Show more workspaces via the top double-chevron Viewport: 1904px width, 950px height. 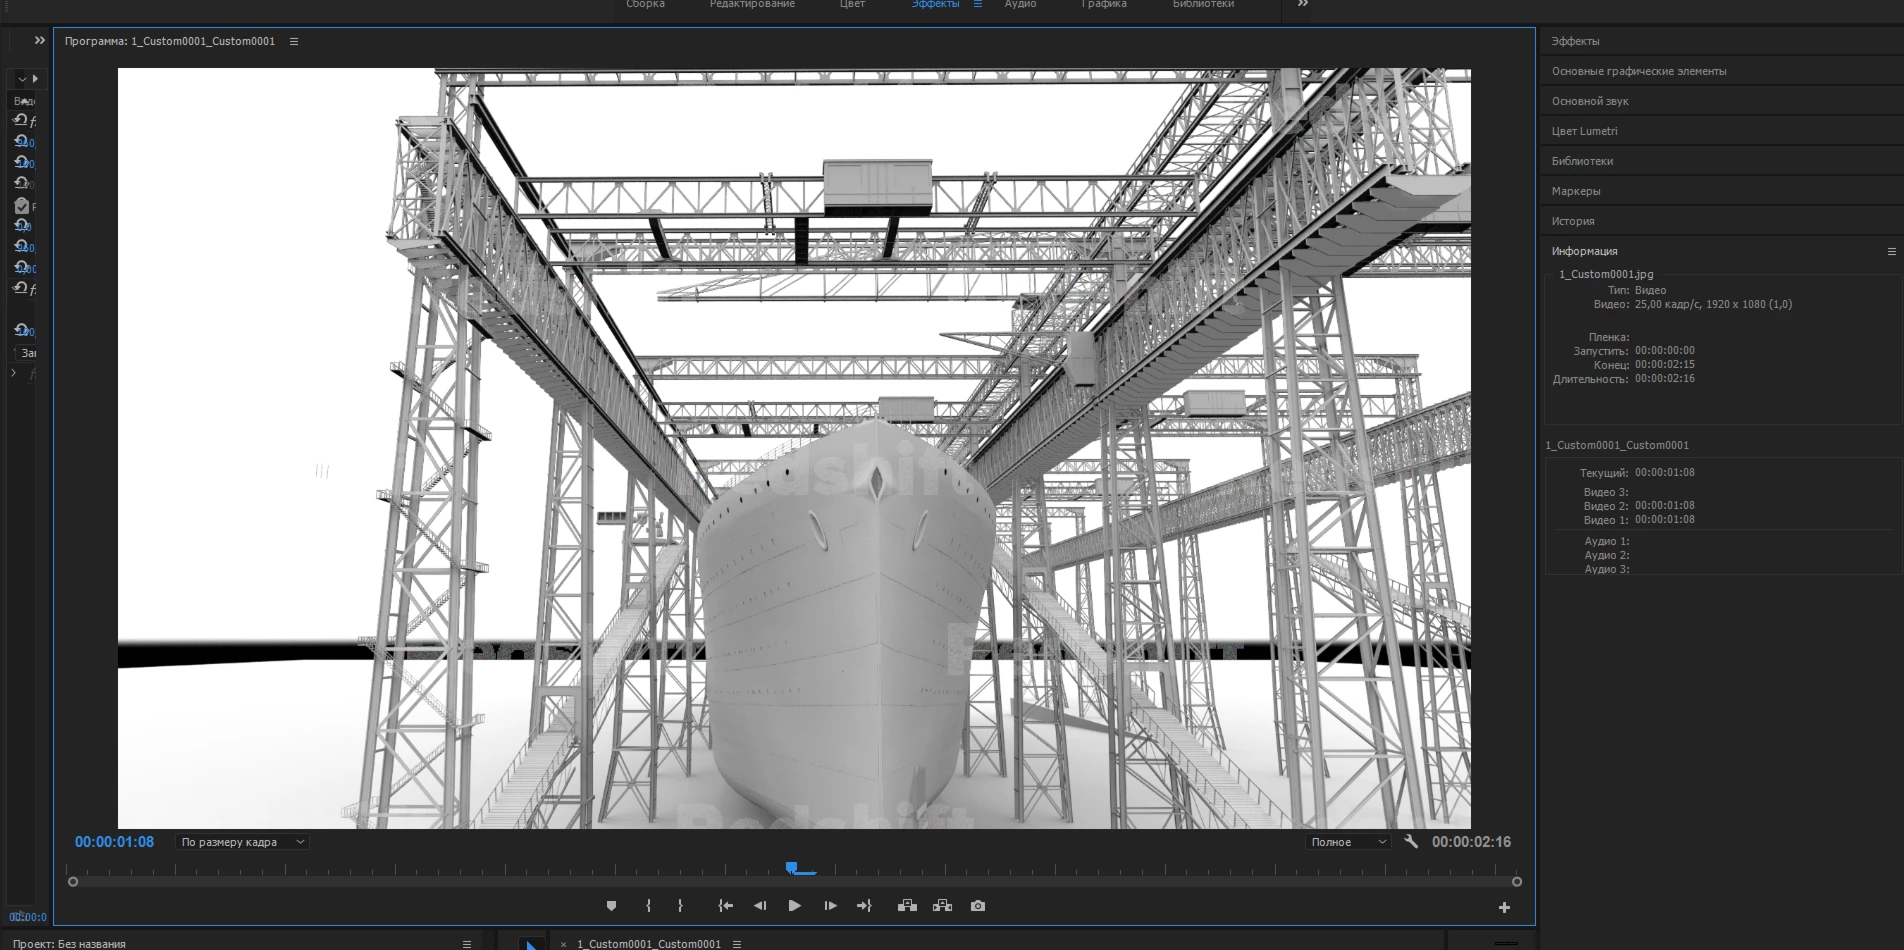point(1303,4)
